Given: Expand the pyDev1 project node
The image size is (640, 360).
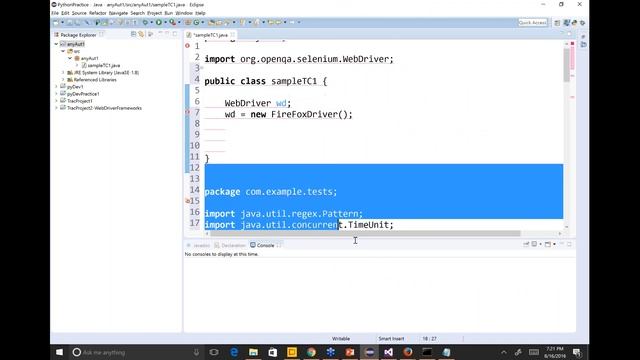Looking at the screenshot, I should tap(56, 87).
